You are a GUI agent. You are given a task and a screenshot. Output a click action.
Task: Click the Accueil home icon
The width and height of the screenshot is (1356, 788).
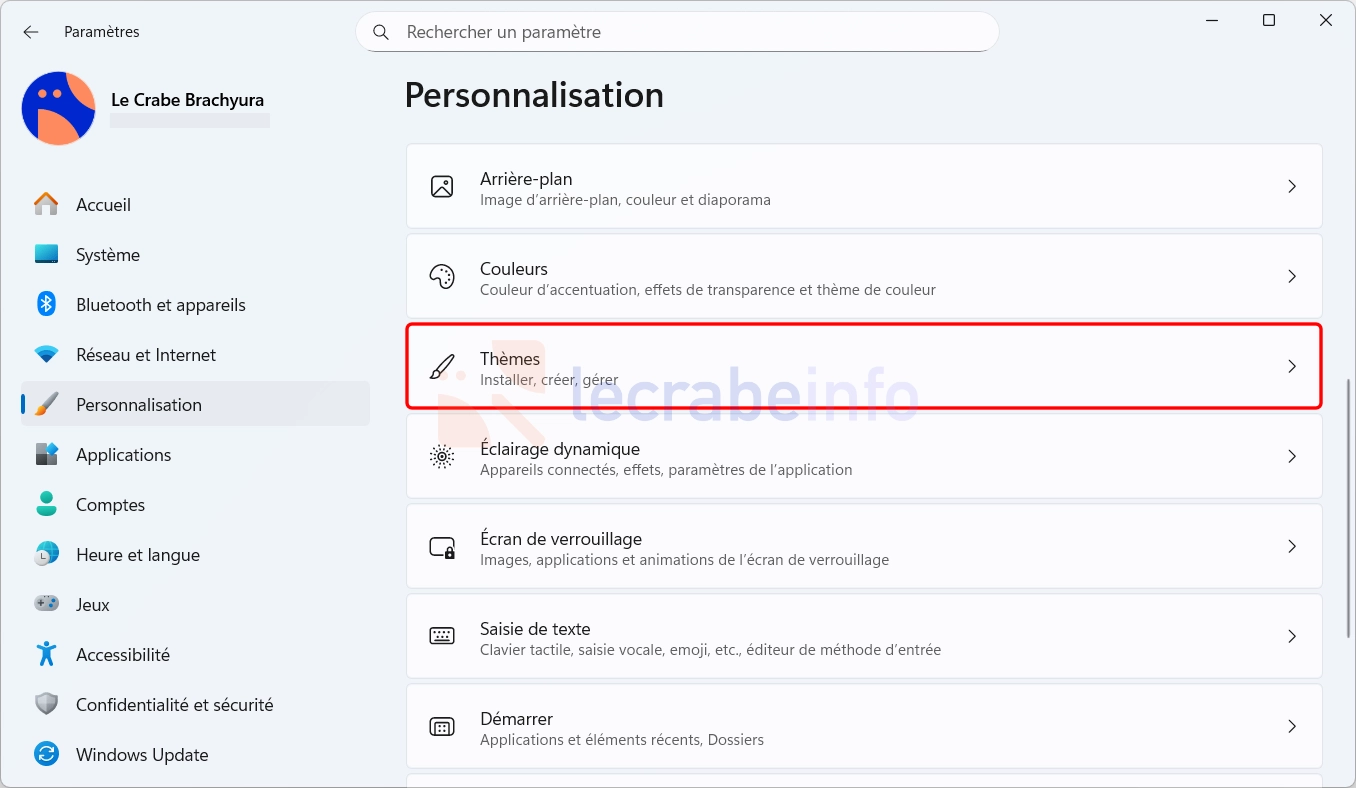(46, 204)
